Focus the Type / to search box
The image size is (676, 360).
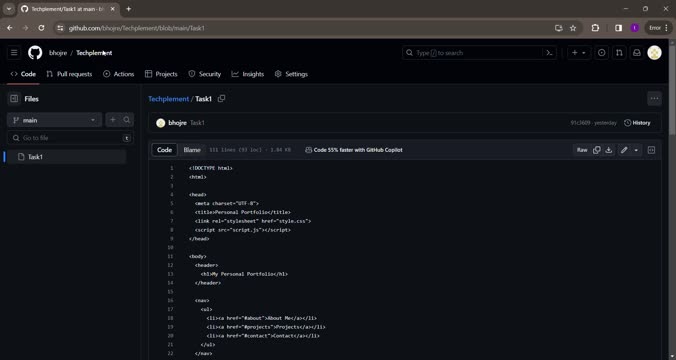click(479, 53)
